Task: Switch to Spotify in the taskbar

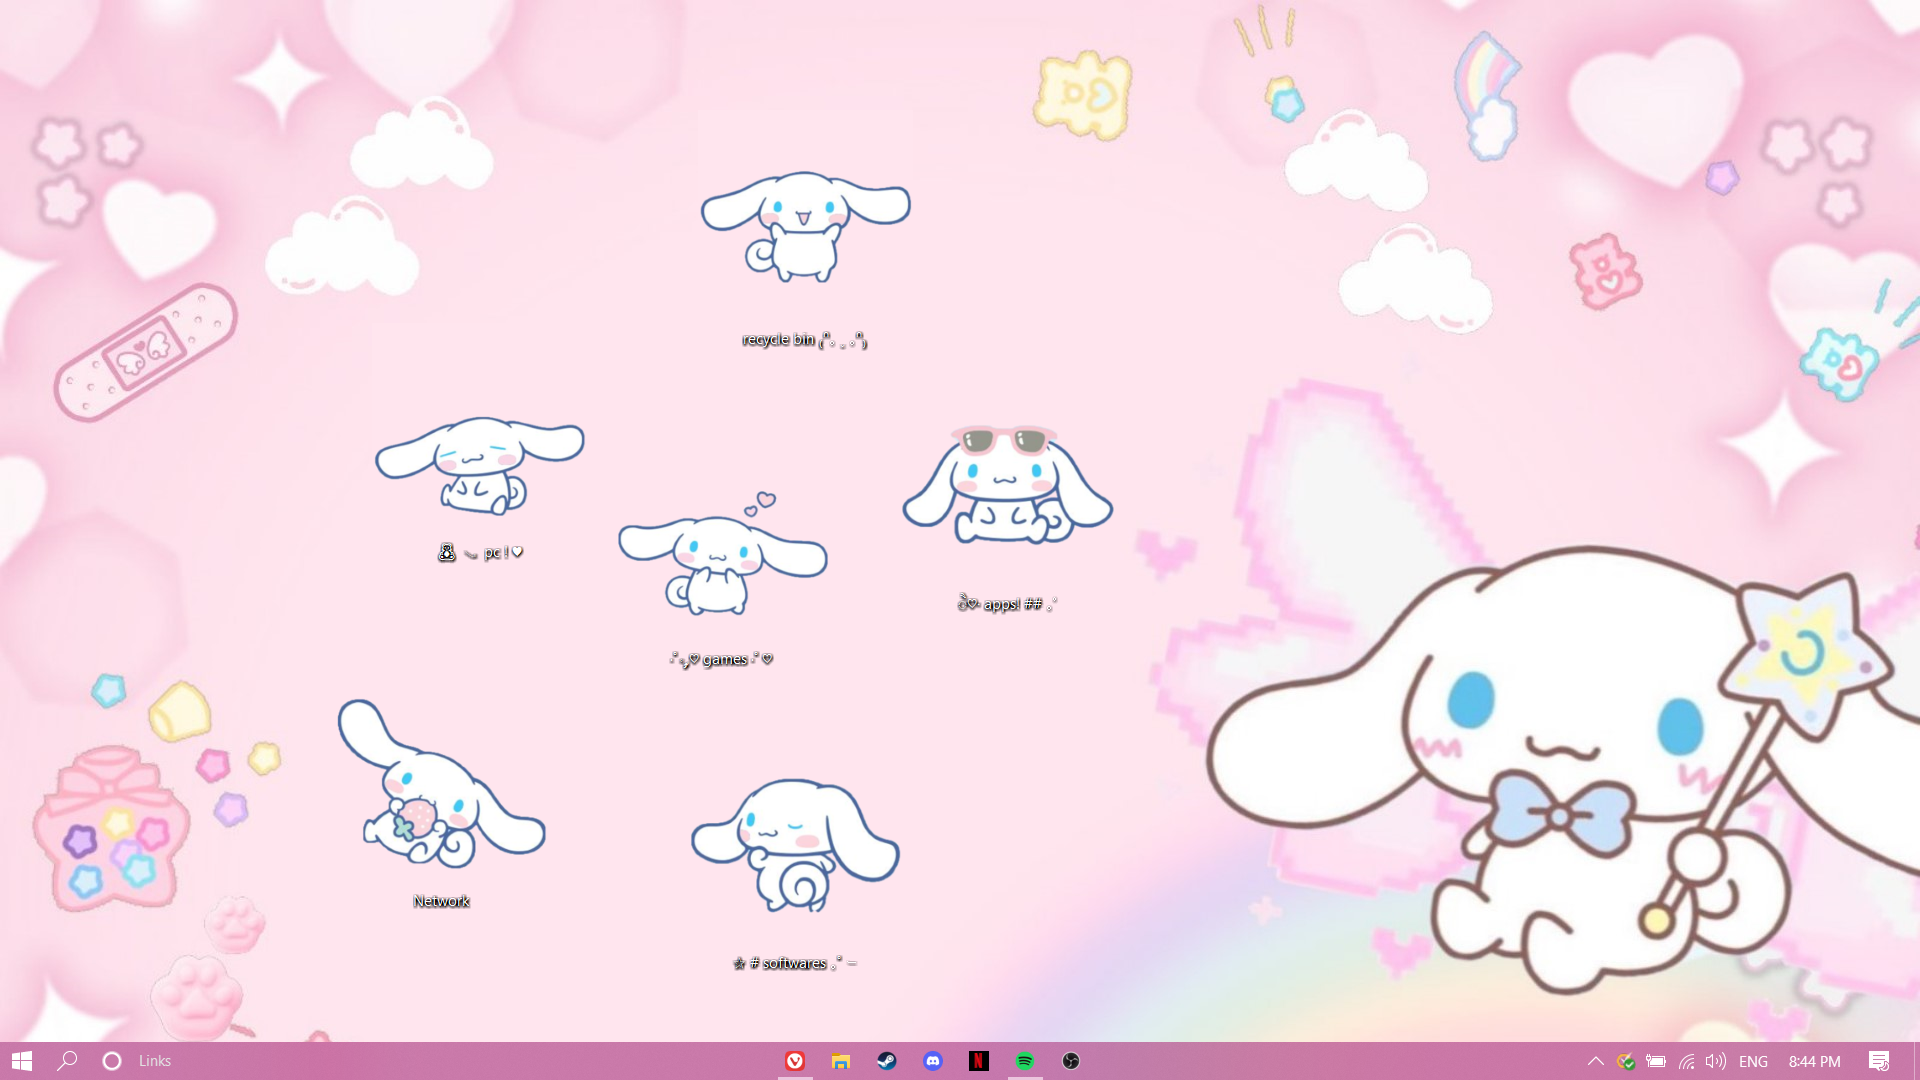Action: point(1025,1061)
